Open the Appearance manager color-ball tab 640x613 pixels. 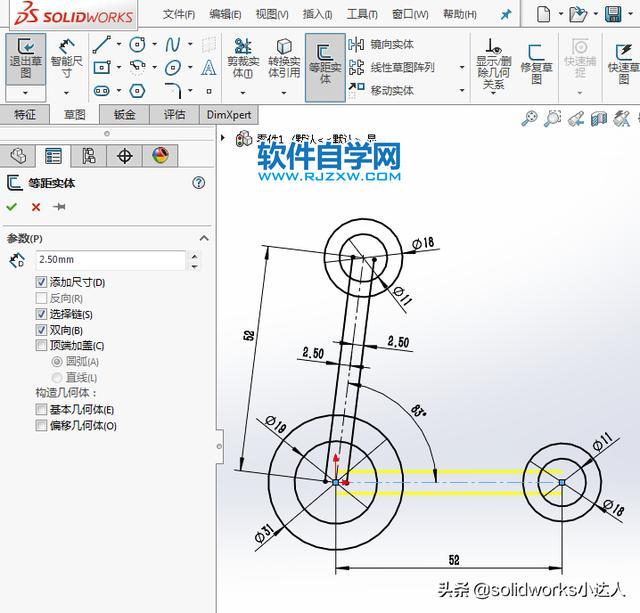[x=159, y=155]
